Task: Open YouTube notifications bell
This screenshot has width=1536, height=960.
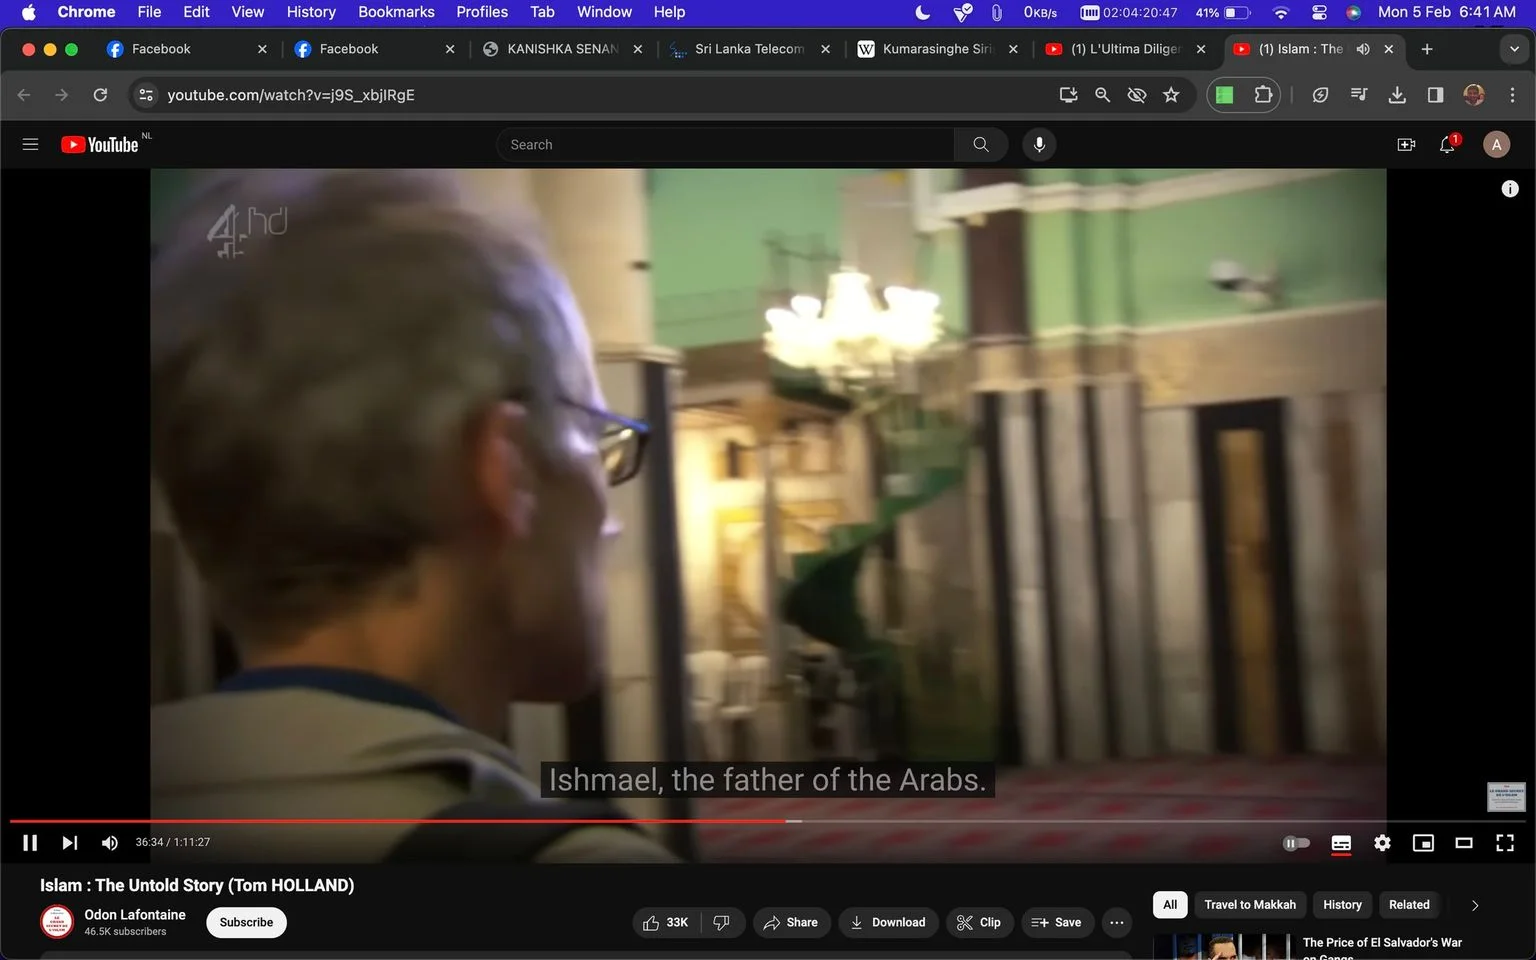Action: [x=1447, y=145]
